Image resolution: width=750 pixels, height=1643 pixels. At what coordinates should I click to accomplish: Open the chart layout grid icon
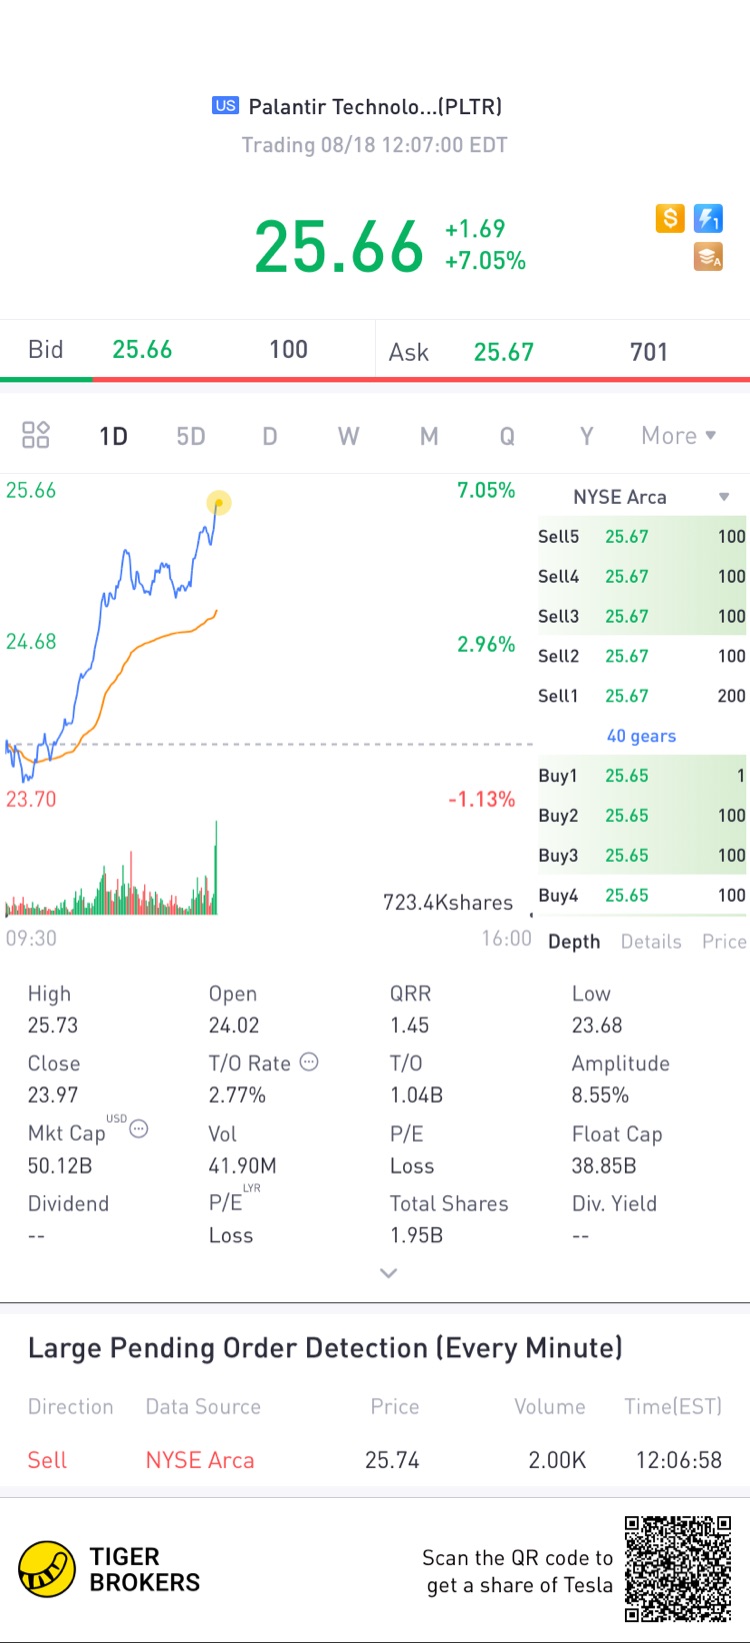(x=36, y=435)
